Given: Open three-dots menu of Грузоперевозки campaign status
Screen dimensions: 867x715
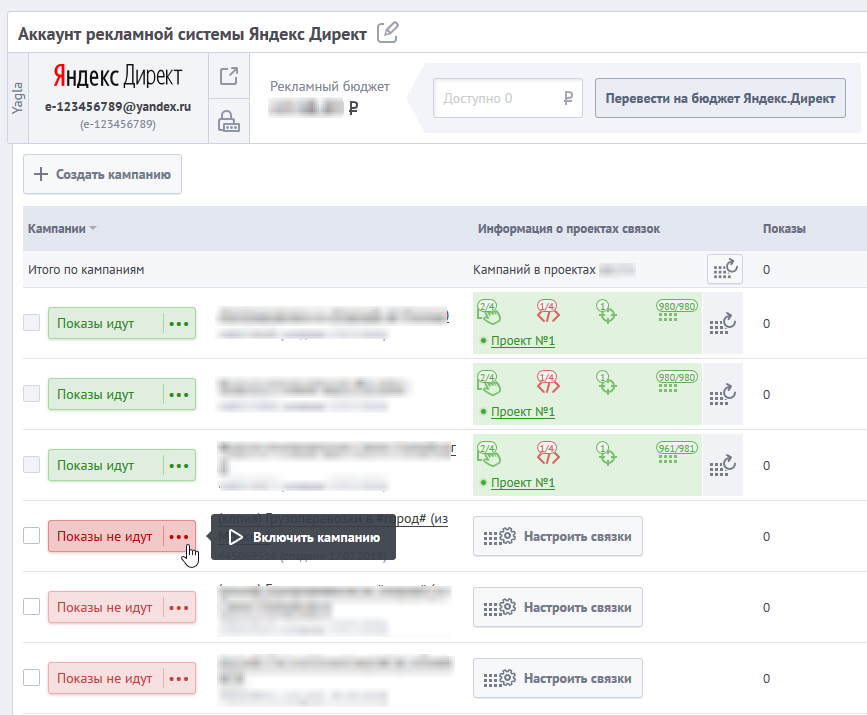Looking at the screenshot, I should click(x=179, y=536).
